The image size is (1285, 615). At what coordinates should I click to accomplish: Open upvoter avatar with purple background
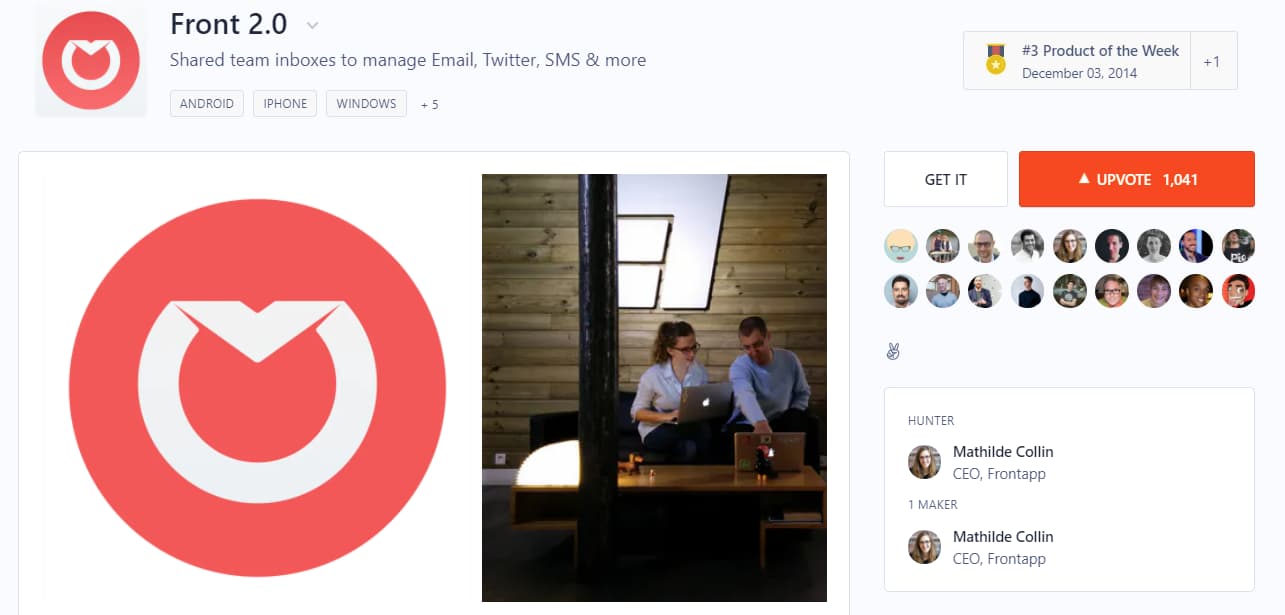[x=1154, y=291]
